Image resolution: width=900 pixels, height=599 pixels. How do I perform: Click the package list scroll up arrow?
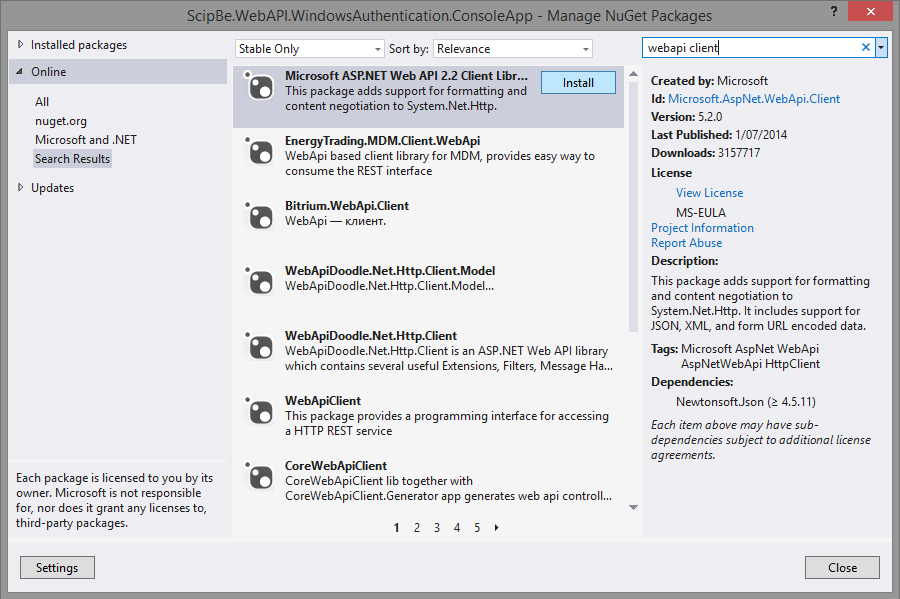(x=633, y=73)
